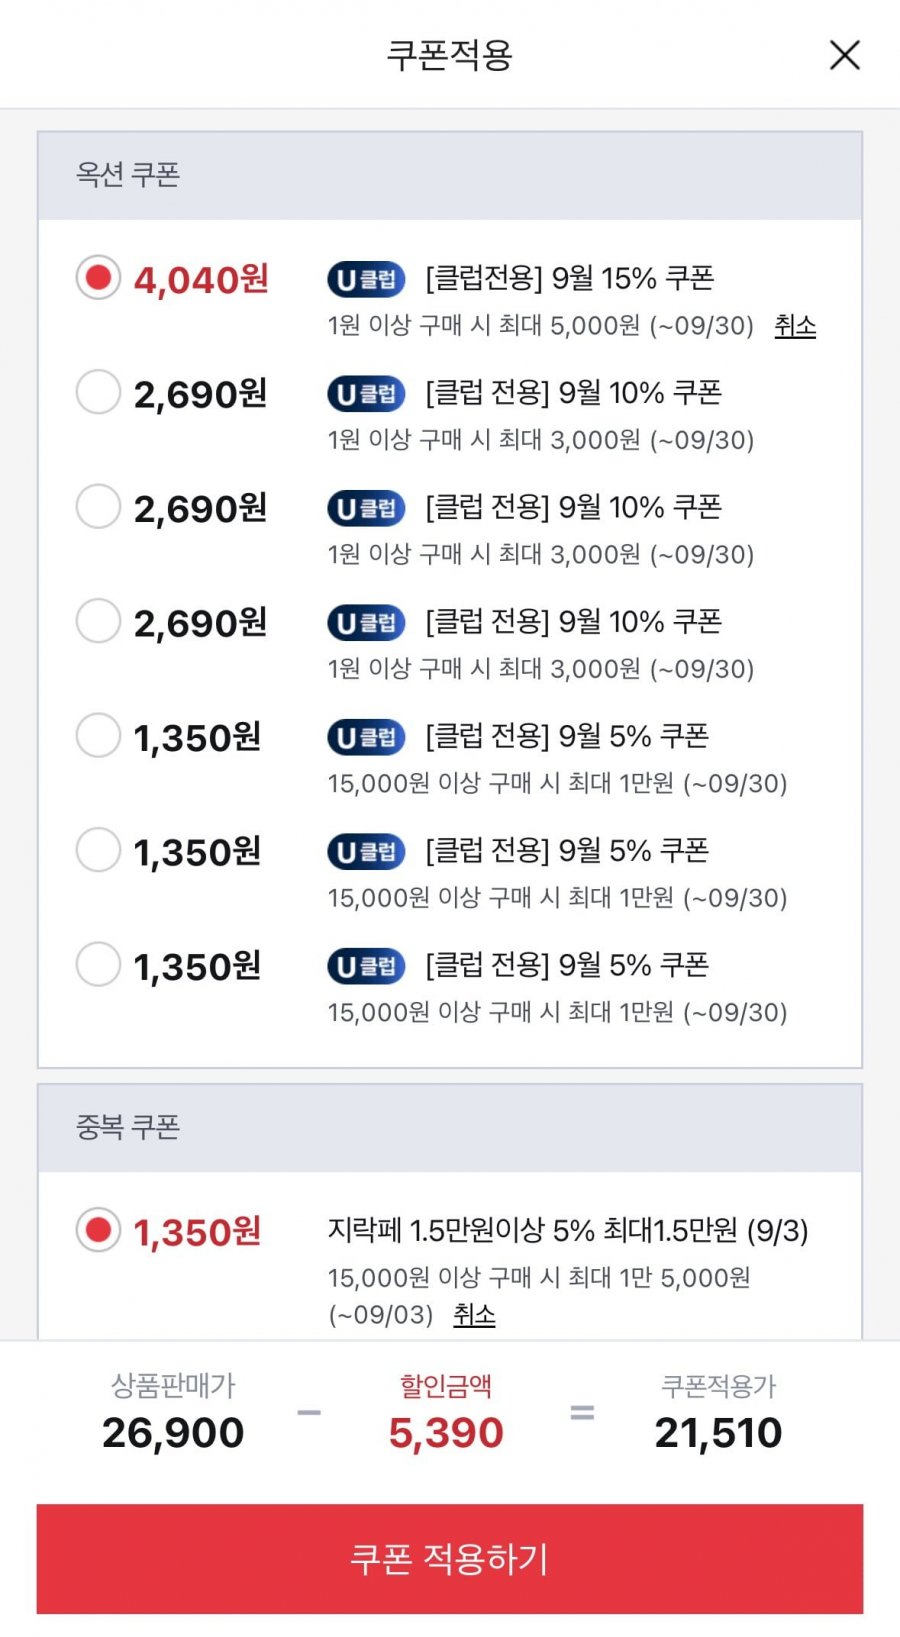The image size is (900, 1637).
Task: Select the second 1,350원 5% coupon radio
Action: [98, 850]
